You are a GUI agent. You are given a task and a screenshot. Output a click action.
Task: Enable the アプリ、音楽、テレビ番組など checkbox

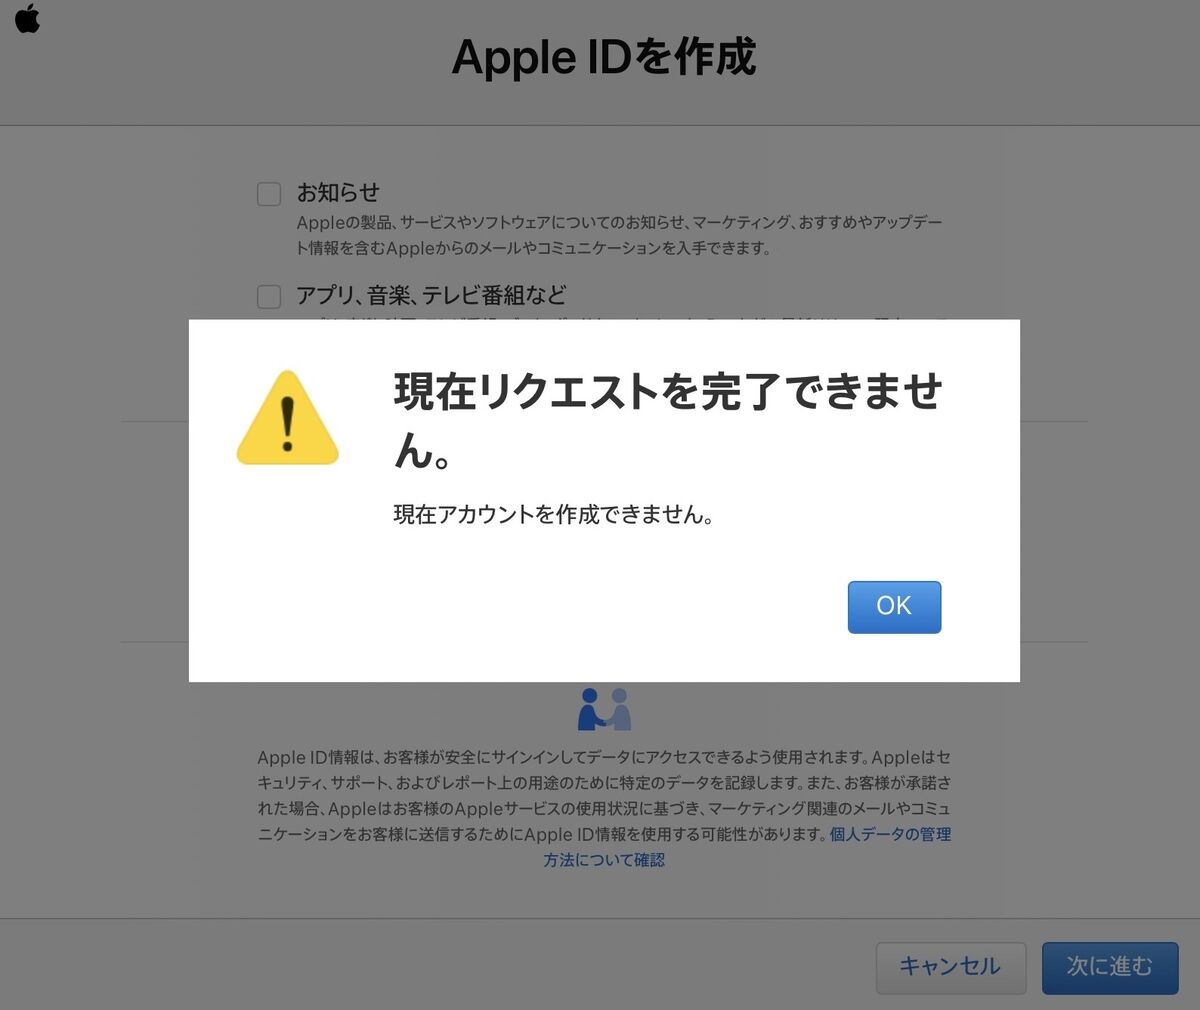(269, 297)
